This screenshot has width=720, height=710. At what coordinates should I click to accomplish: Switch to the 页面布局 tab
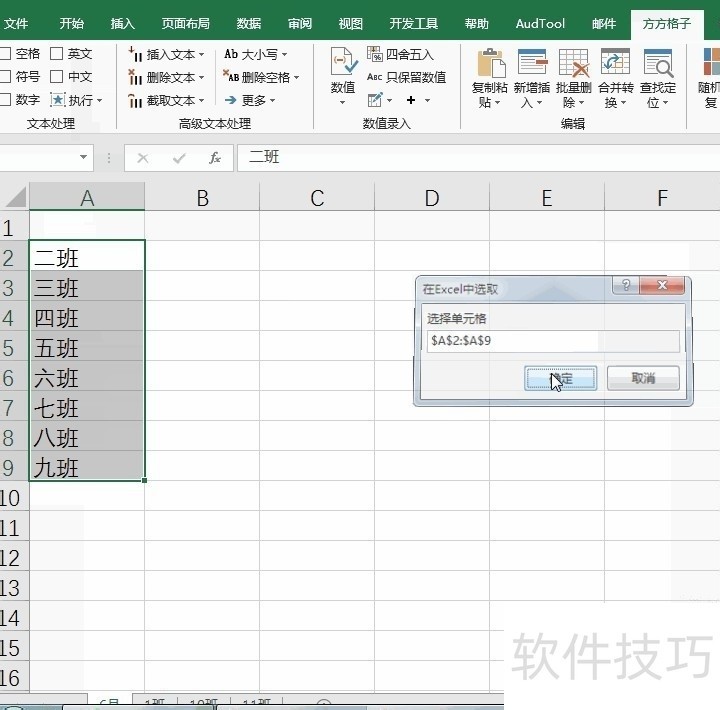click(186, 24)
